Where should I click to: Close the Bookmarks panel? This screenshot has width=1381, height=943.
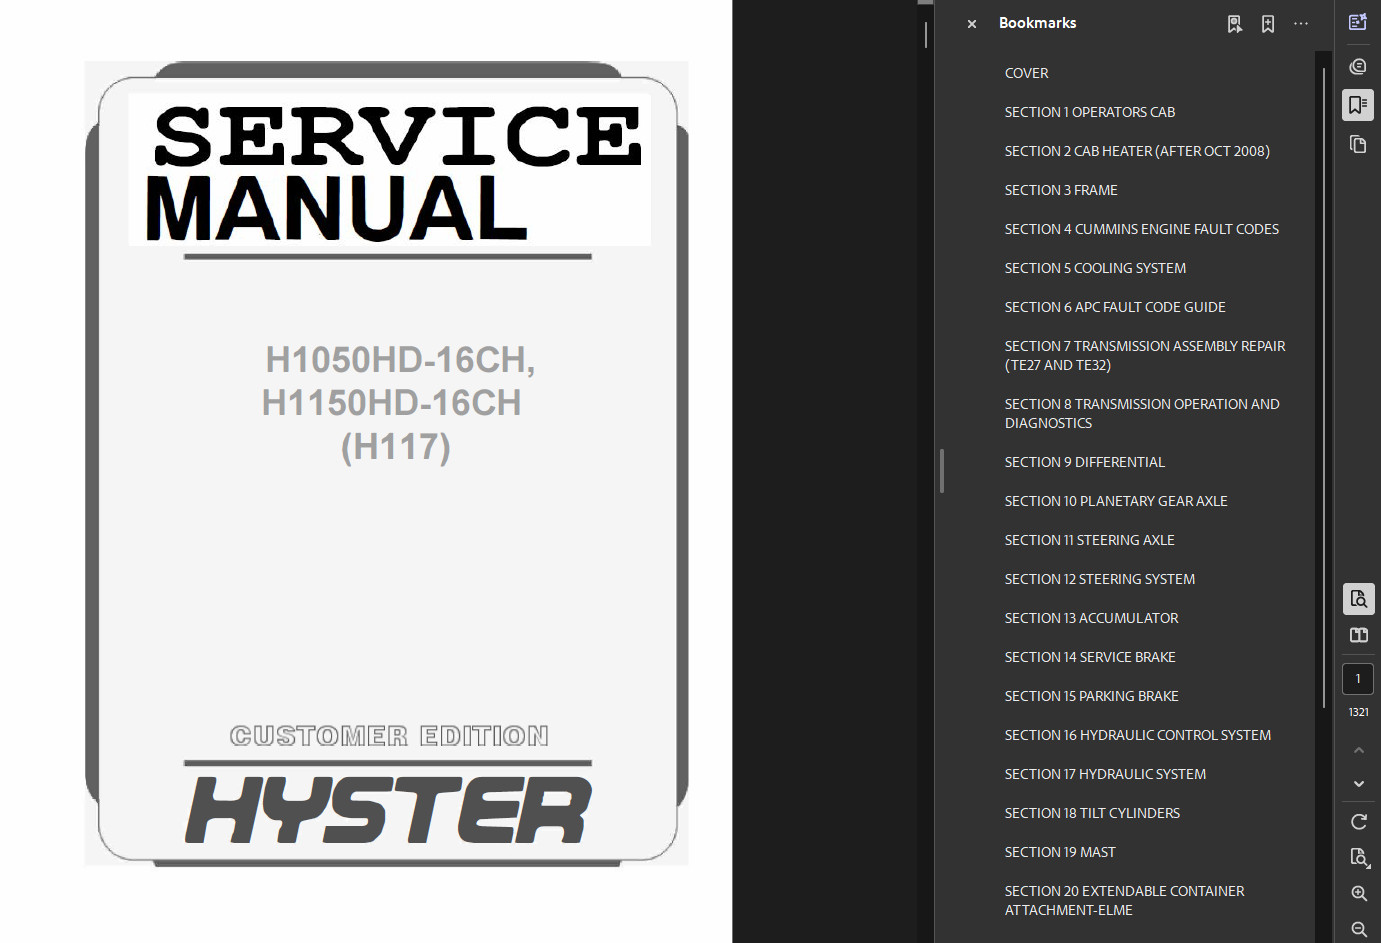point(971,24)
